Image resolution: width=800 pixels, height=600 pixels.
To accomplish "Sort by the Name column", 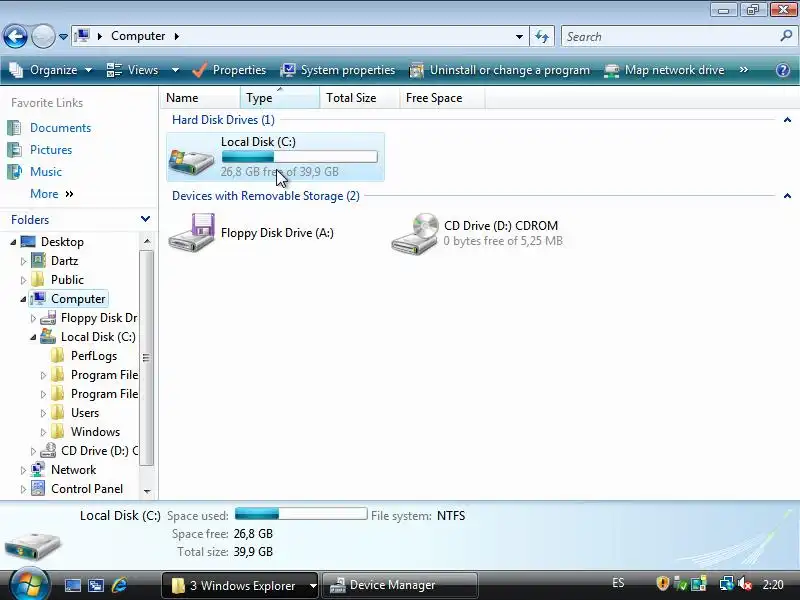I will point(201,97).
